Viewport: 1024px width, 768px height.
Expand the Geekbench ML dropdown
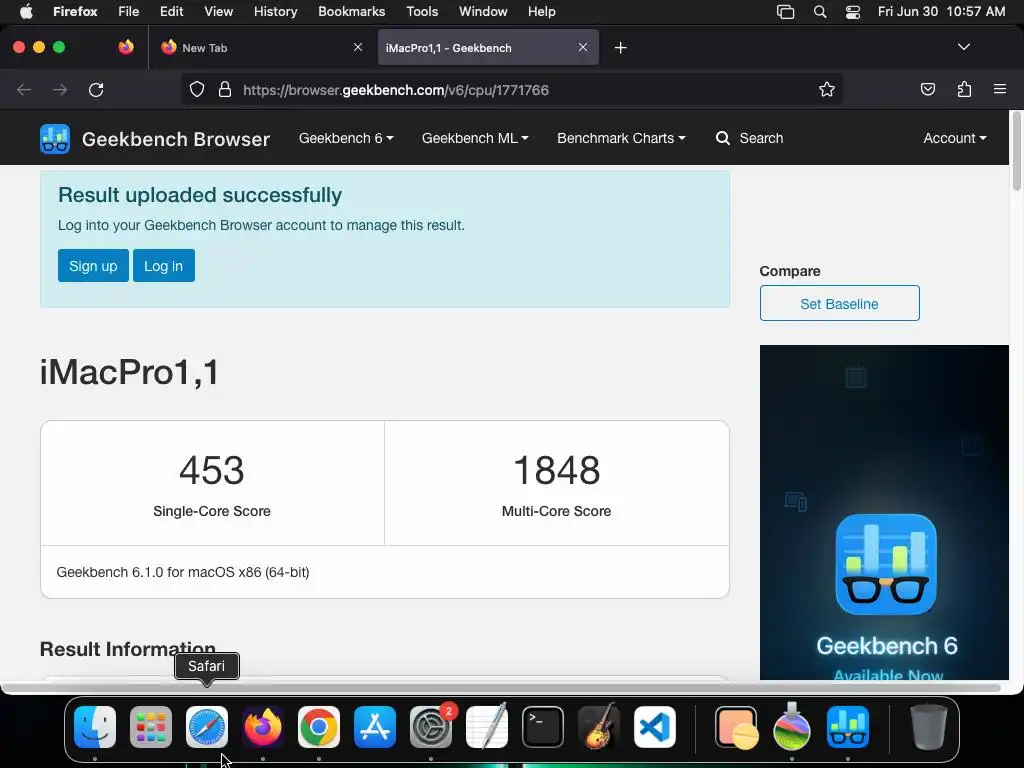[475, 138]
